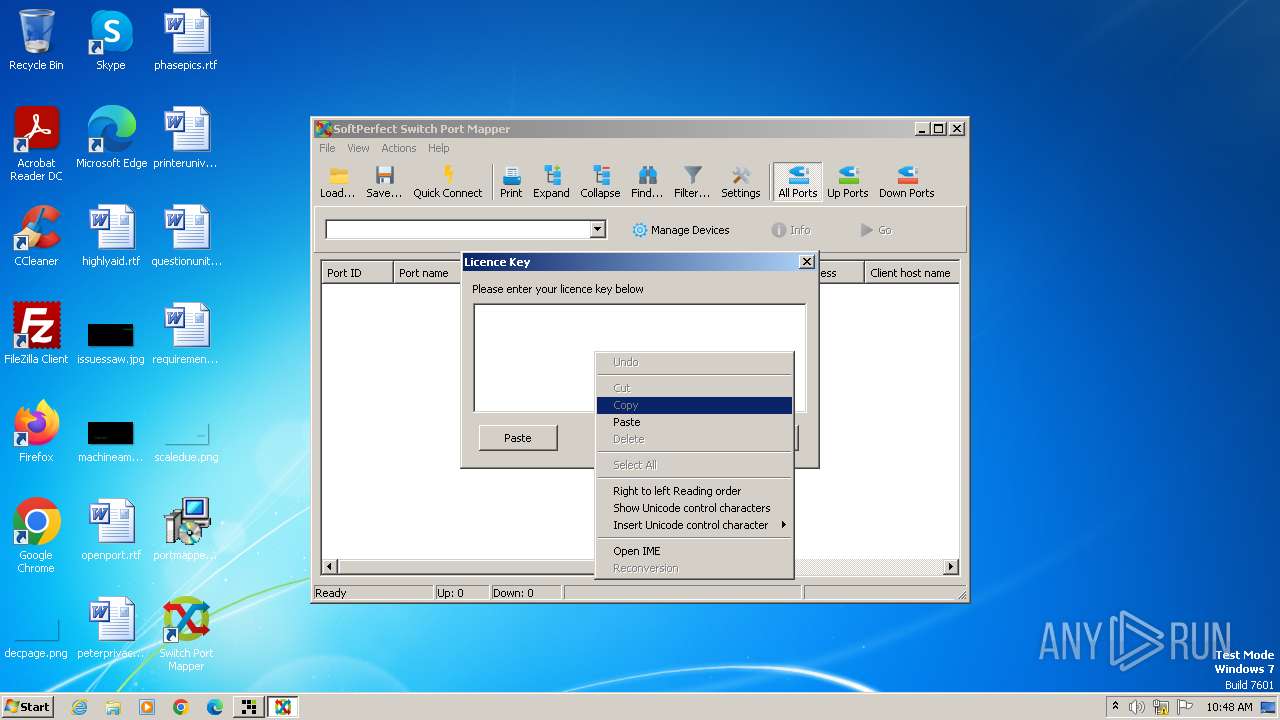
Task: Click the Expand toolbar button
Action: point(551,183)
